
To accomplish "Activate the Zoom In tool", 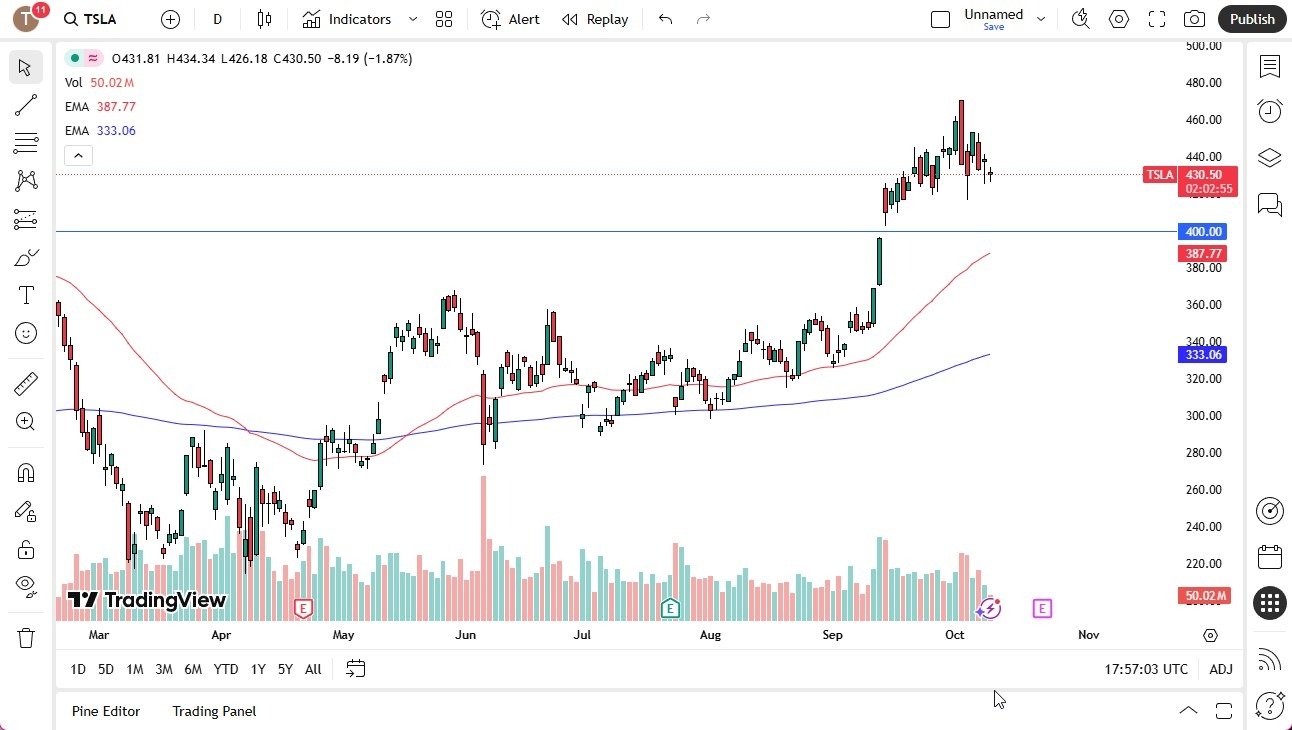I will pyautogui.click(x=26, y=421).
